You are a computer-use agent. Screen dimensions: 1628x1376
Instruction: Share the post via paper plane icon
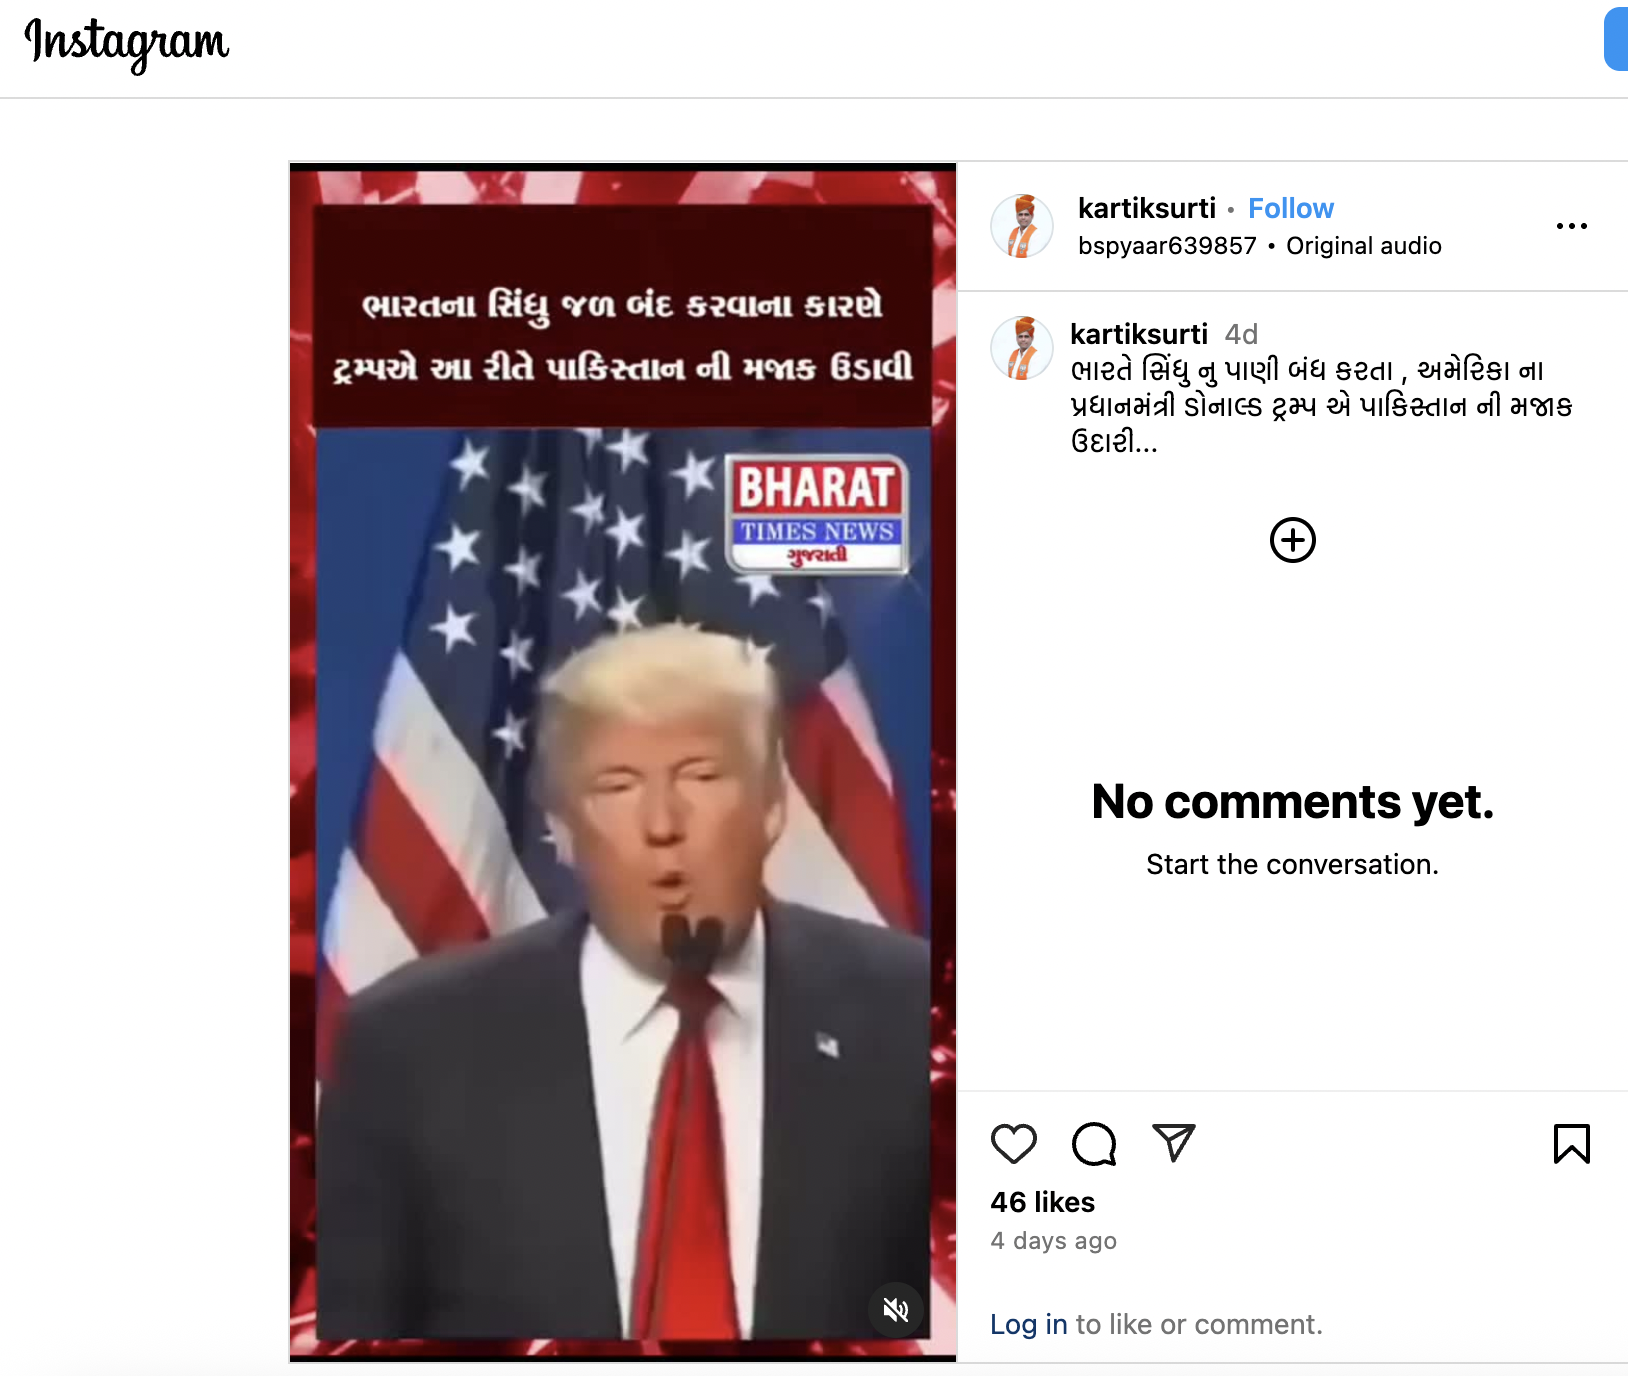(x=1174, y=1143)
